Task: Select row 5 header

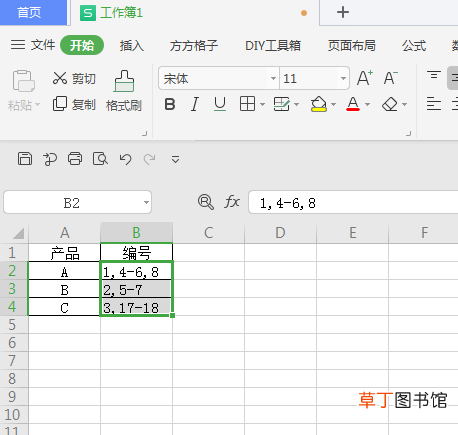Action: [x=14, y=324]
